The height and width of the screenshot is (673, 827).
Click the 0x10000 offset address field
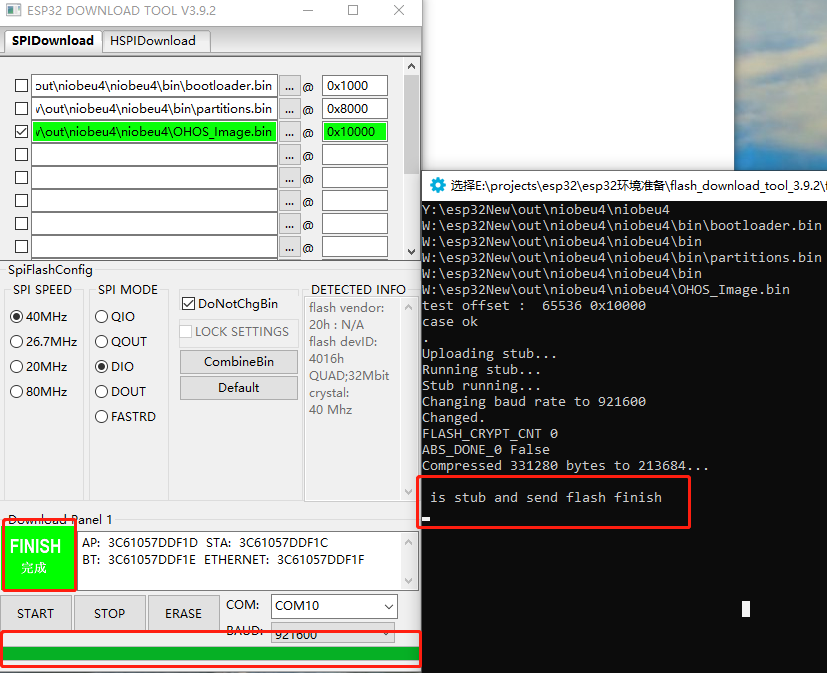point(355,132)
